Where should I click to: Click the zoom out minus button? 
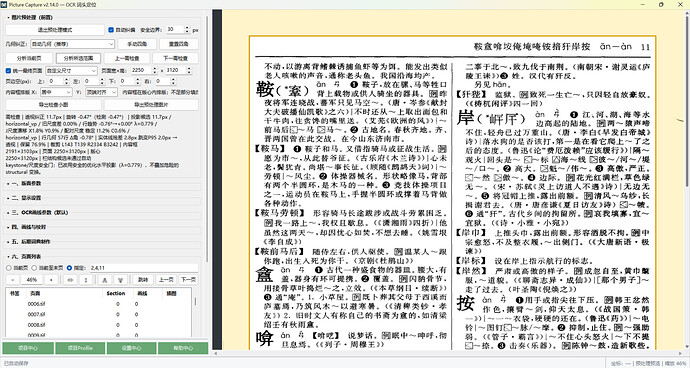(13, 280)
